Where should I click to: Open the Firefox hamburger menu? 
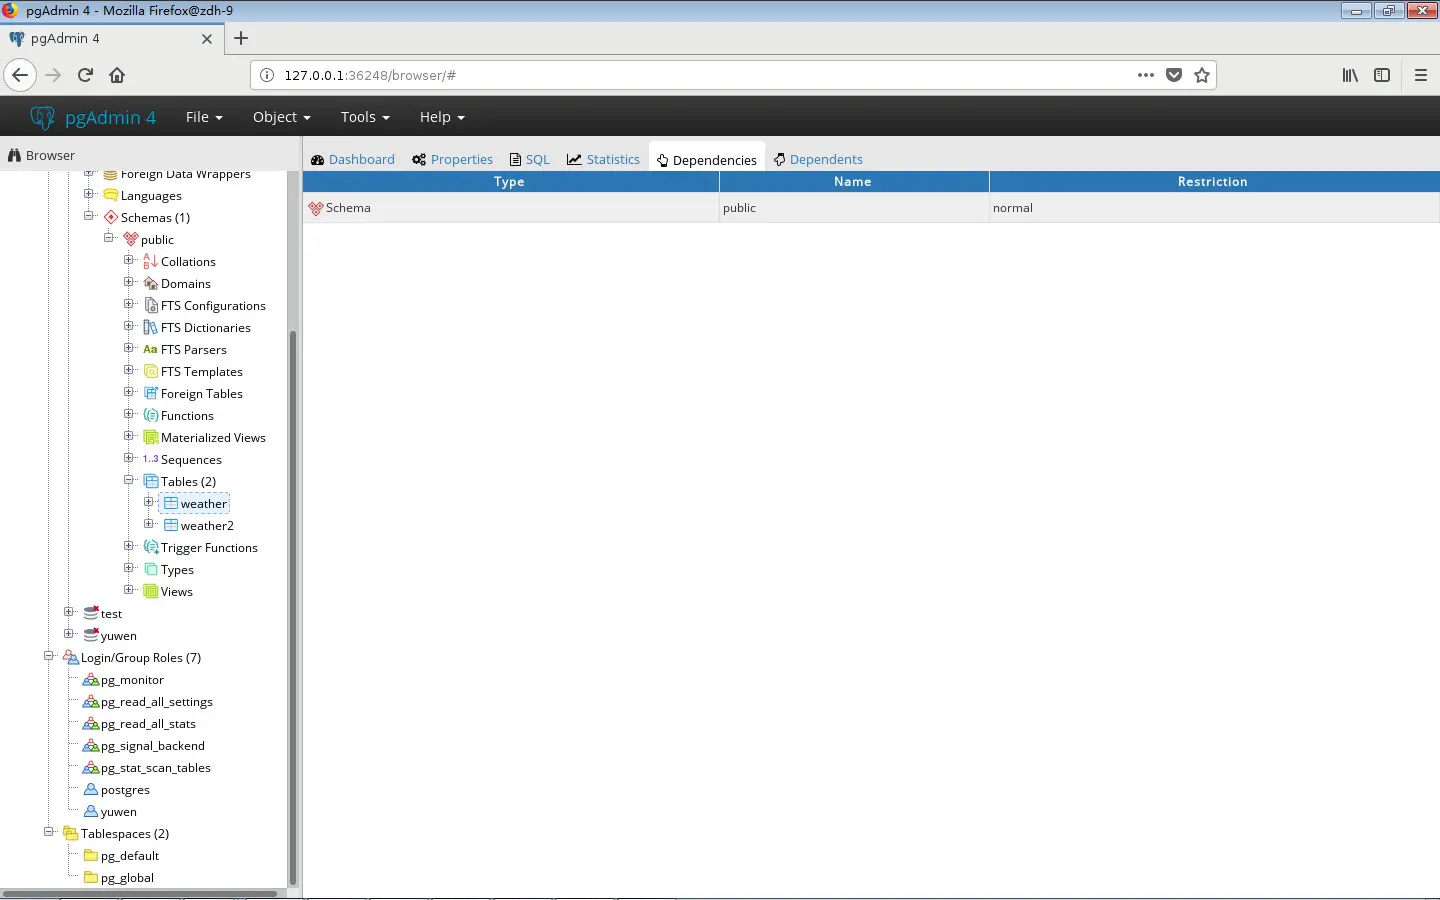click(x=1420, y=75)
